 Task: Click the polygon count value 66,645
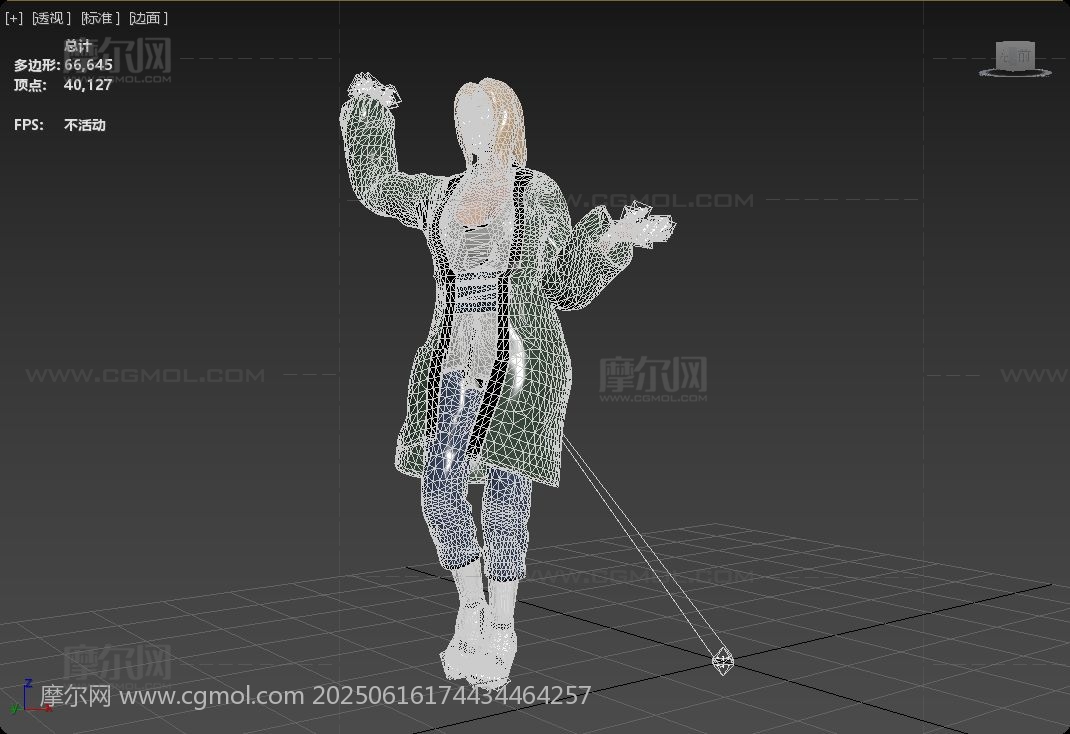(88, 65)
